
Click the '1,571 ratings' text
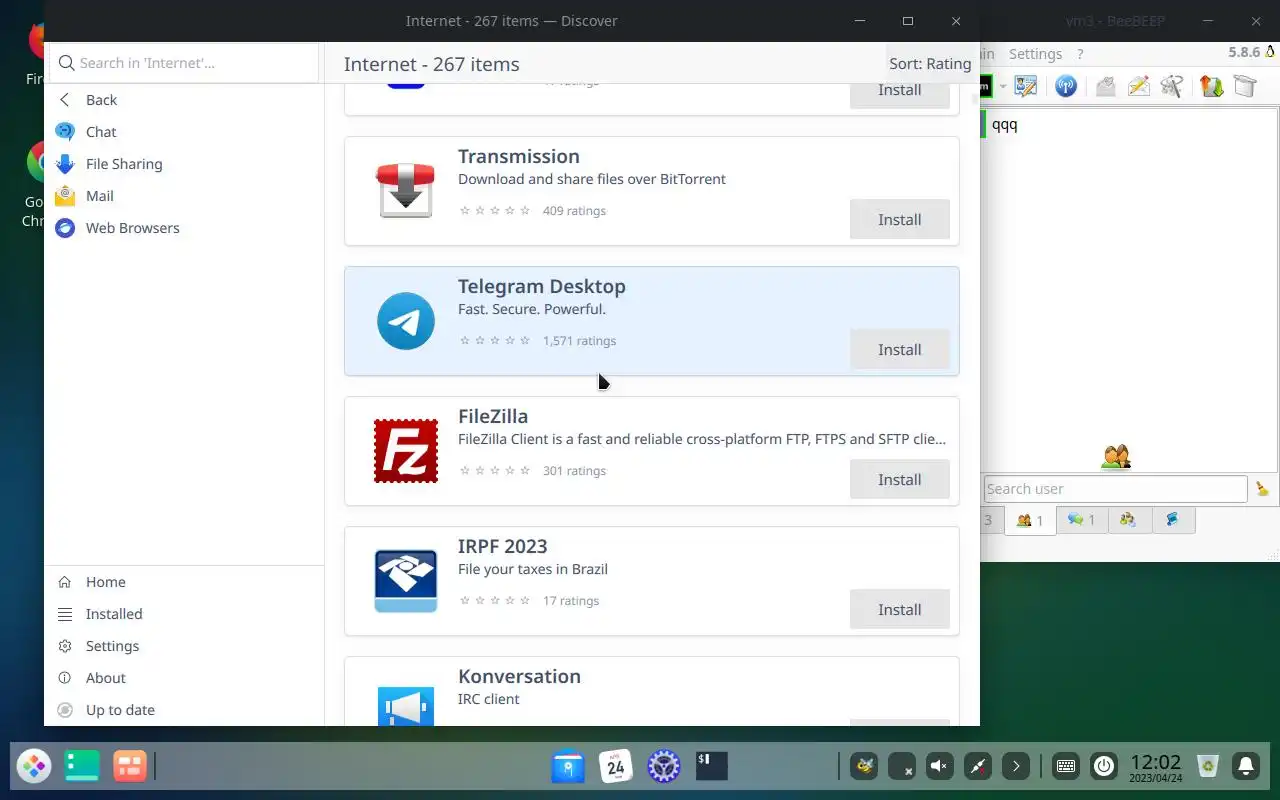579,341
